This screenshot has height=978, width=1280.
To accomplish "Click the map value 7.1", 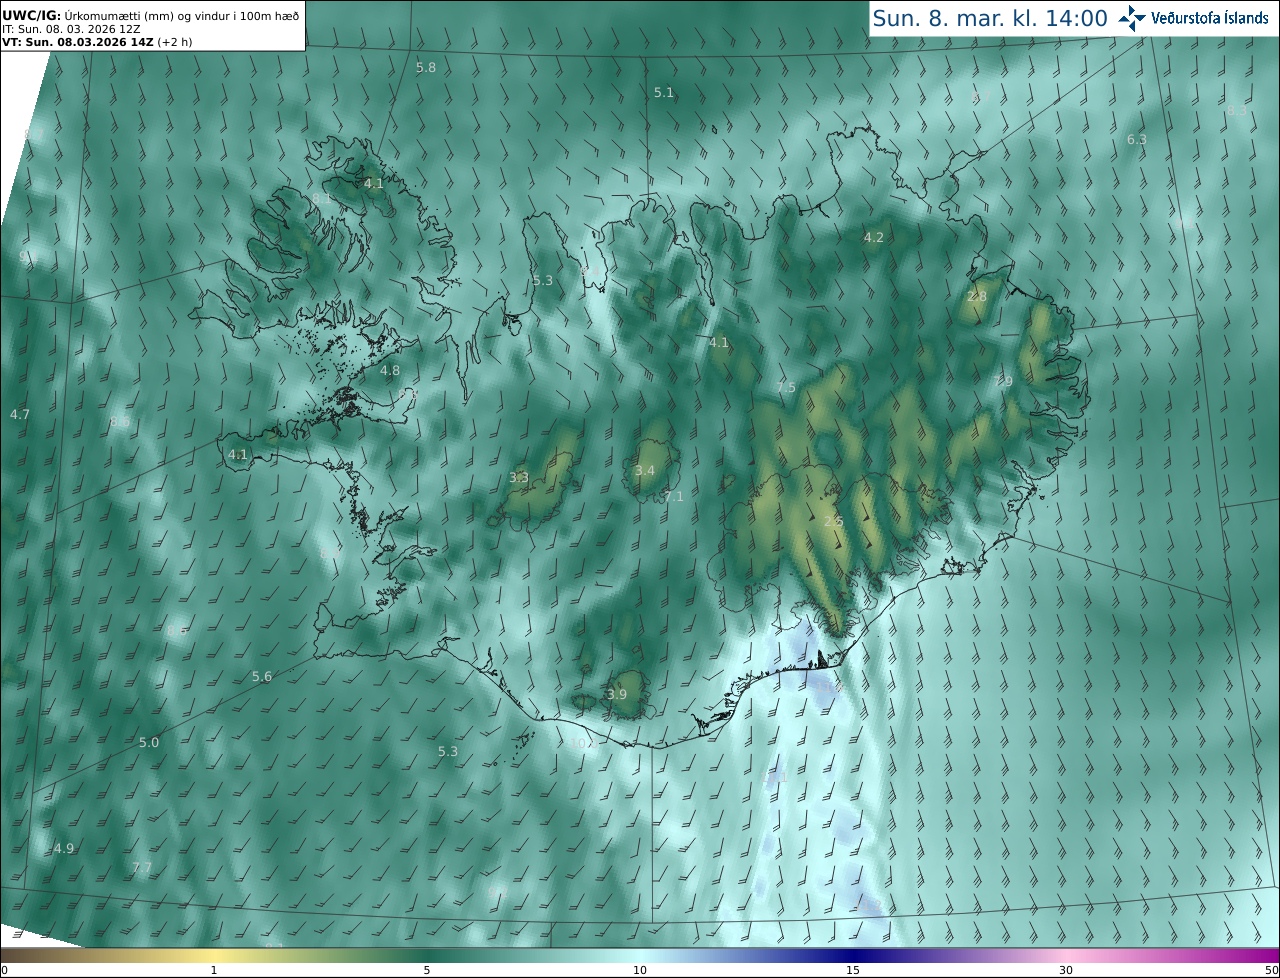I will (674, 496).
